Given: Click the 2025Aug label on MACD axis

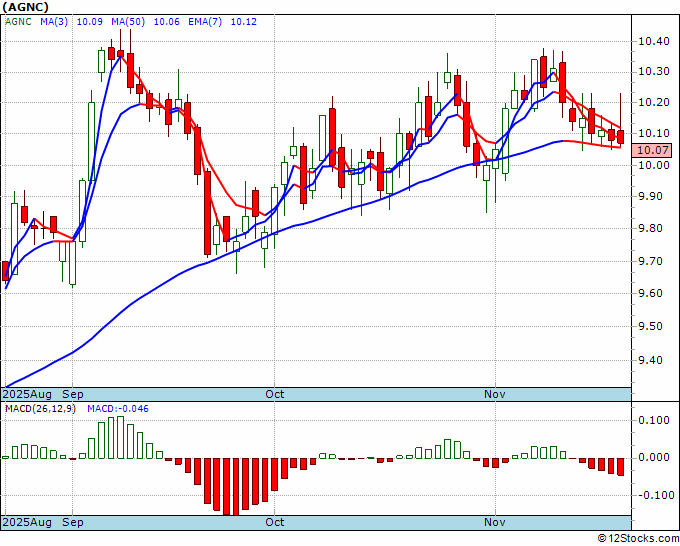Looking at the screenshot, I should [x=27, y=522].
